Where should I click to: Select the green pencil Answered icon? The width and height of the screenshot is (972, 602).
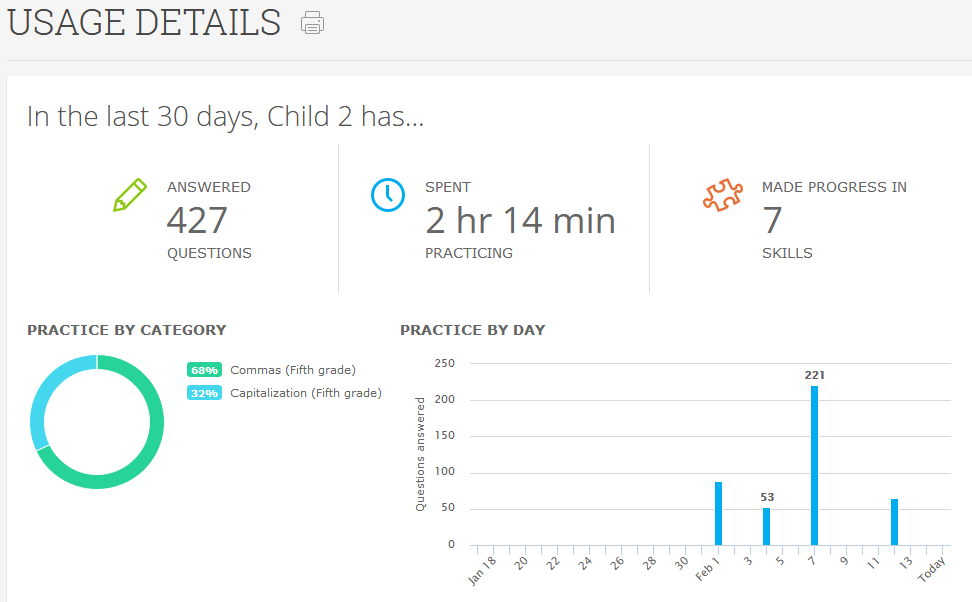[x=130, y=195]
